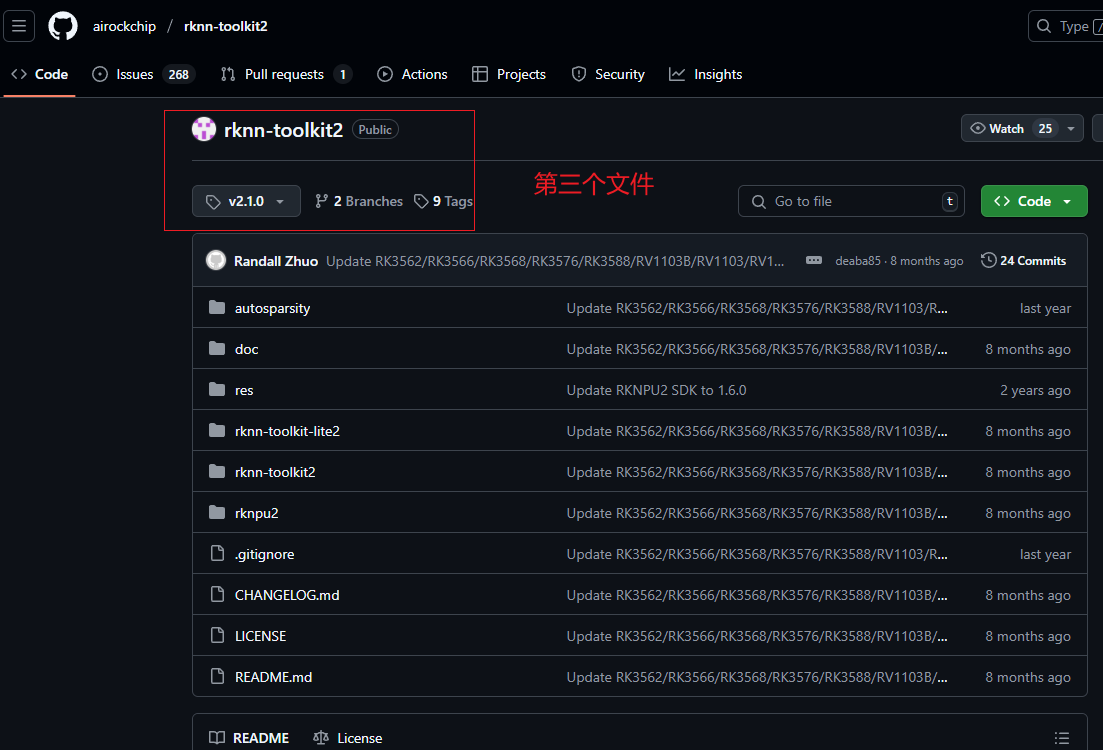
Task: Expand the Watch options dropdown arrow
Action: pos(1071,128)
